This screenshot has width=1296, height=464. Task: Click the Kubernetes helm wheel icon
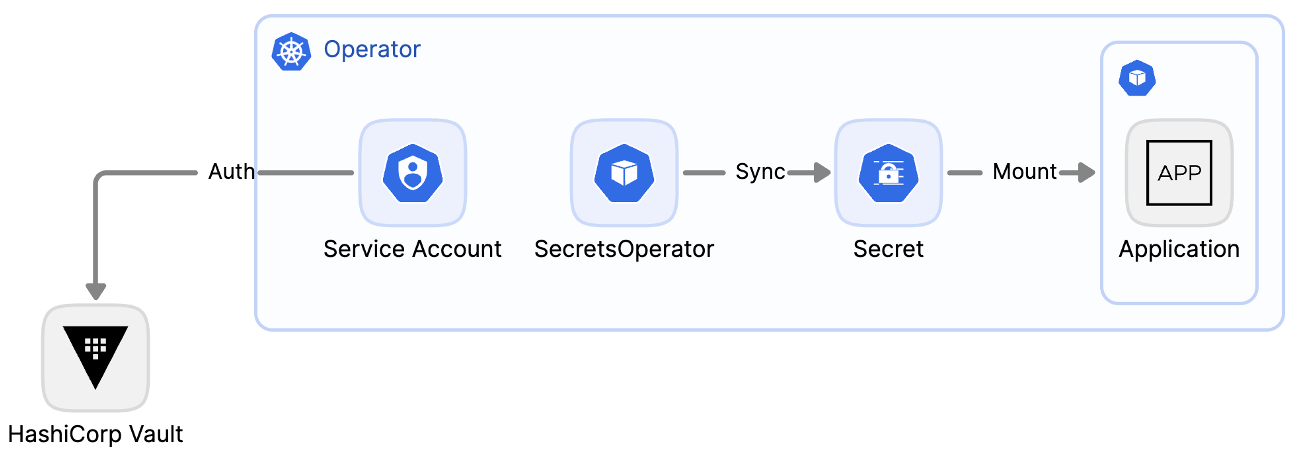coord(291,52)
